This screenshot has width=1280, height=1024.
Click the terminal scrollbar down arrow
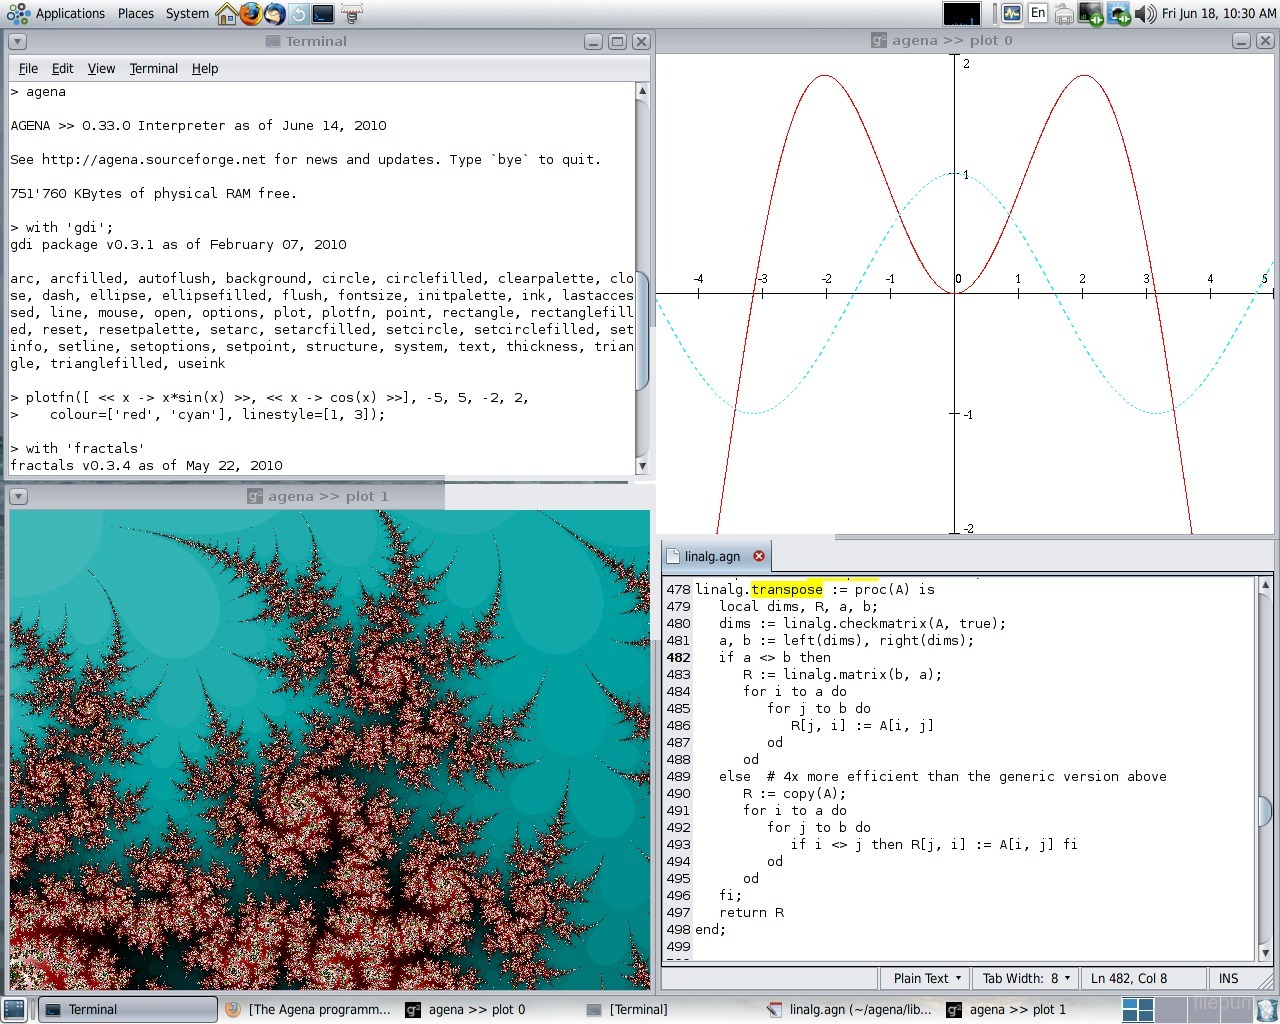coord(642,466)
